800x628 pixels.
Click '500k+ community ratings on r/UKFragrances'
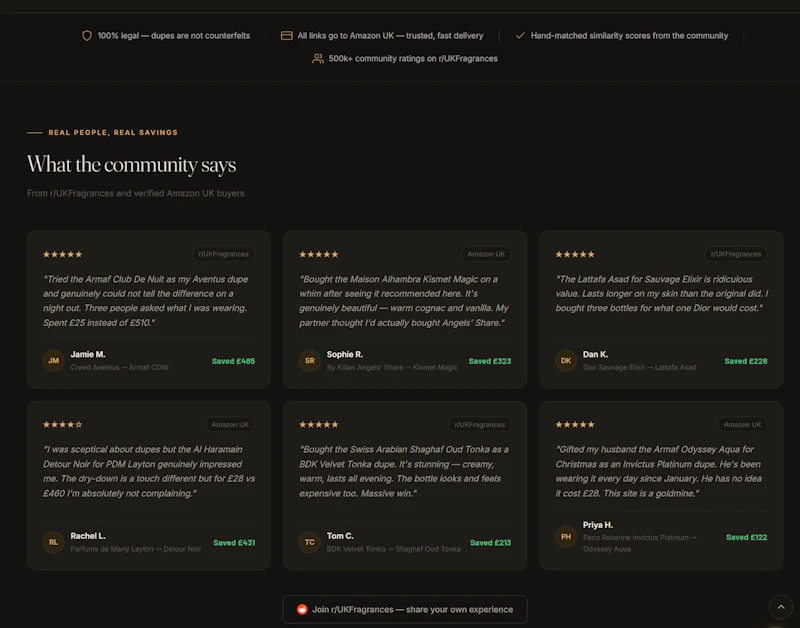413,59
